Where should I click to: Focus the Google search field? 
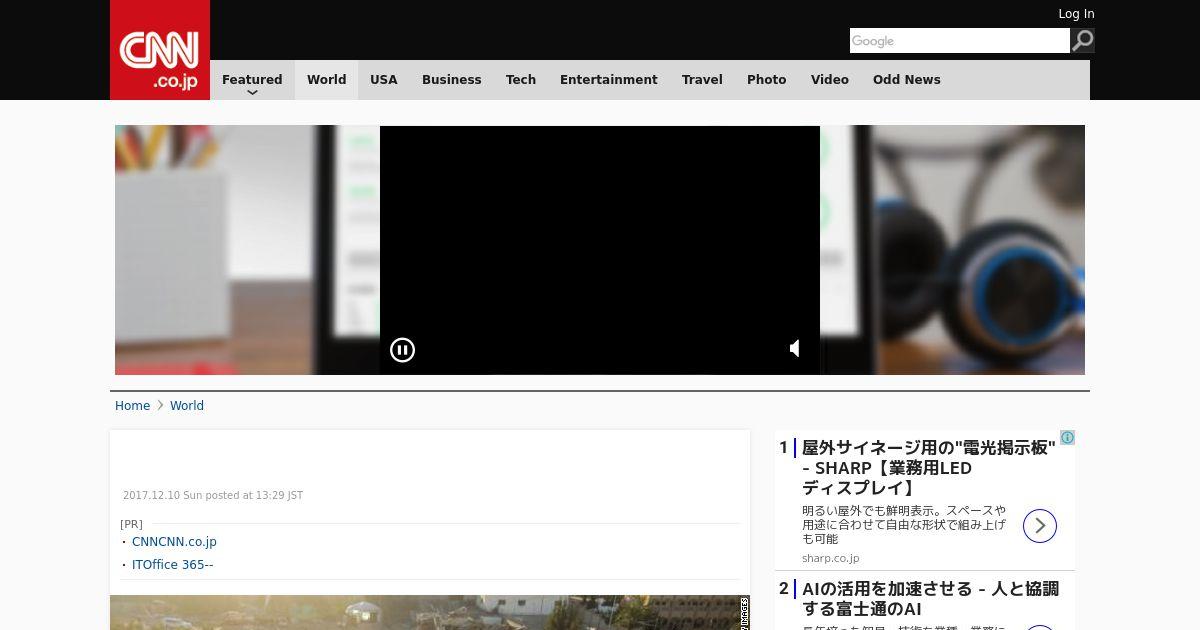960,41
